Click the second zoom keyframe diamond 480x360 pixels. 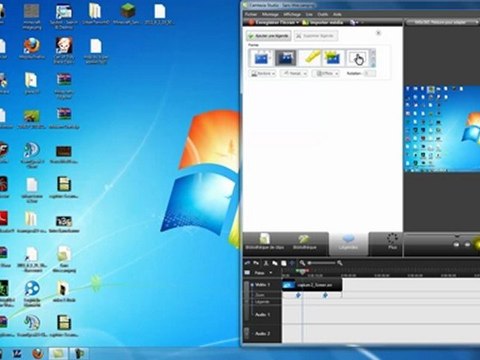pos(325,295)
